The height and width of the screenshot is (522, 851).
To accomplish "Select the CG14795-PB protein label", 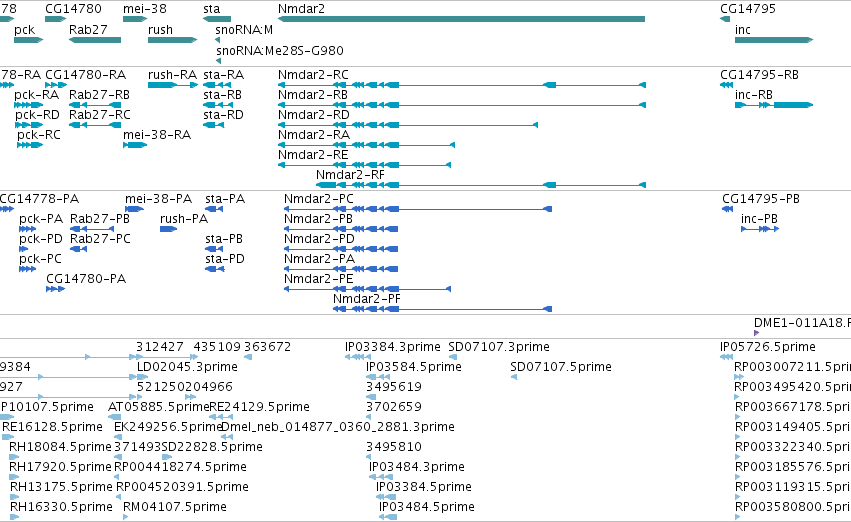I will pos(761,199).
